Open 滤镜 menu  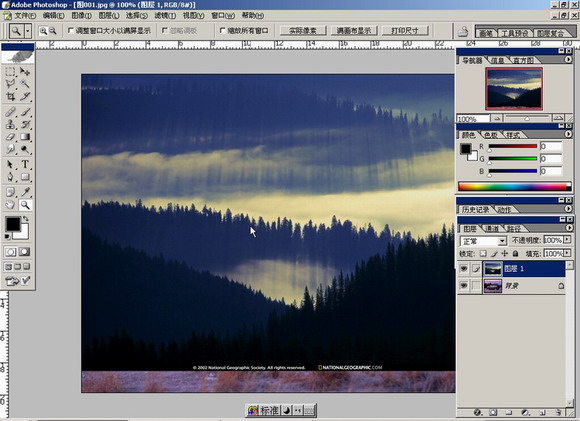pos(165,16)
